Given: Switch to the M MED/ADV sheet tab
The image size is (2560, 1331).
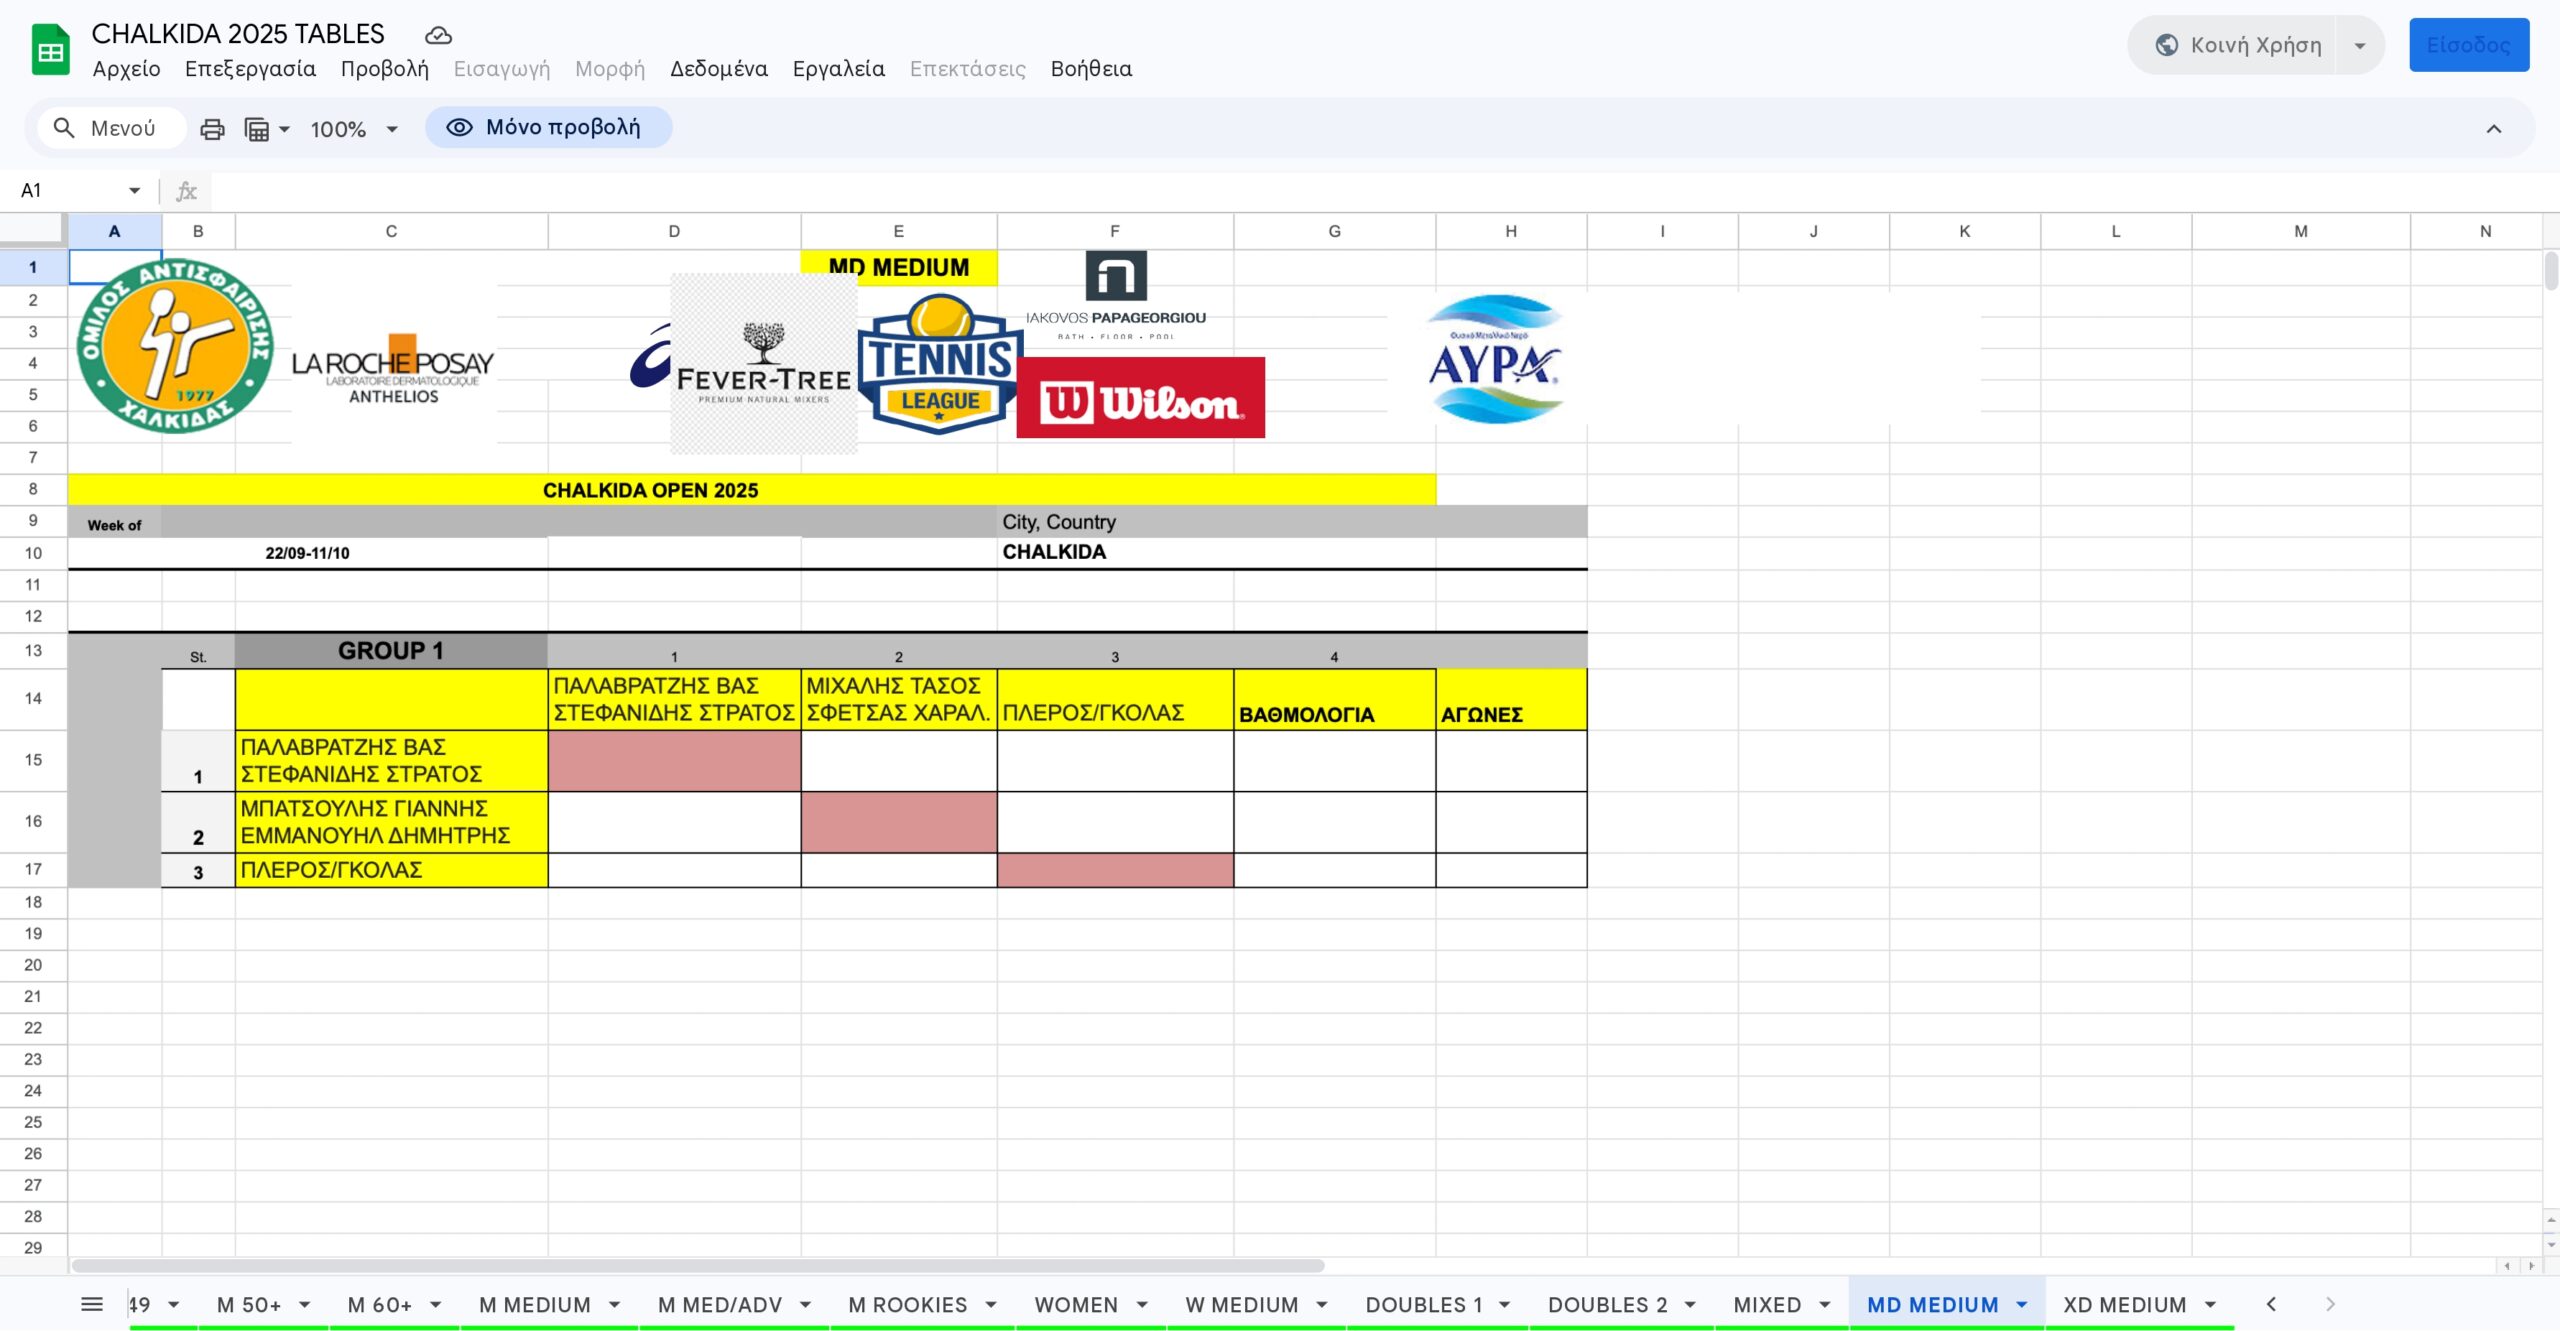Looking at the screenshot, I should tap(720, 1305).
